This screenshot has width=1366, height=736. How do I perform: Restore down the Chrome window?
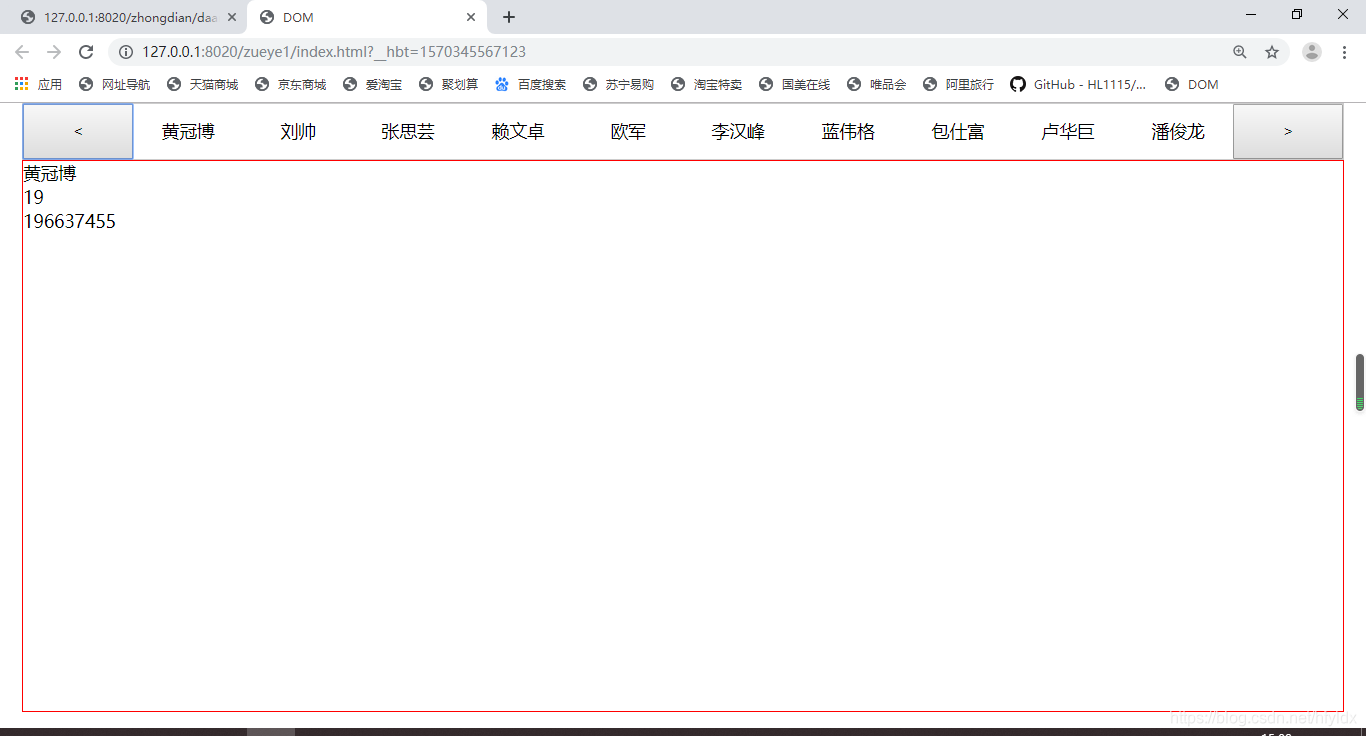coord(1297,14)
